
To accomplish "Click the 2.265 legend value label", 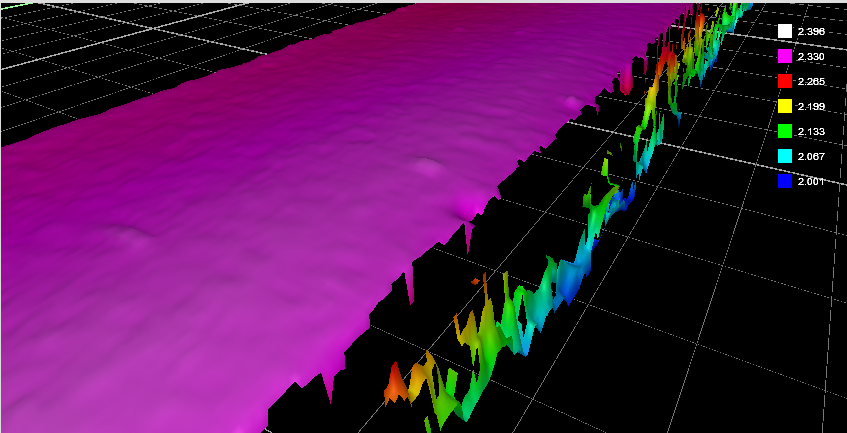I will pos(811,81).
